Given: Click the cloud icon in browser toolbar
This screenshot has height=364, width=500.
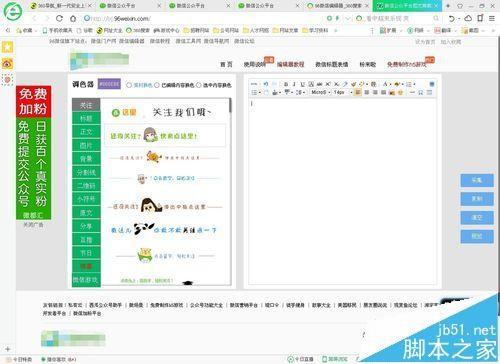Looking at the screenshot, I should (468, 18).
